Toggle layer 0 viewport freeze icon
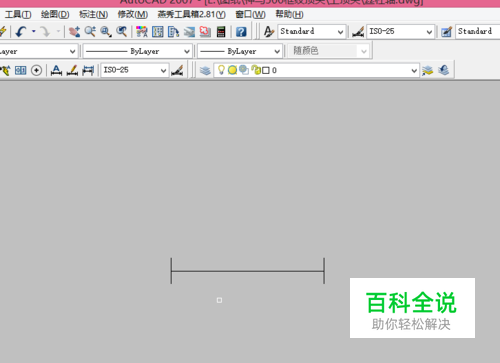This screenshot has width=500, height=363. click(x=244, y=70)
